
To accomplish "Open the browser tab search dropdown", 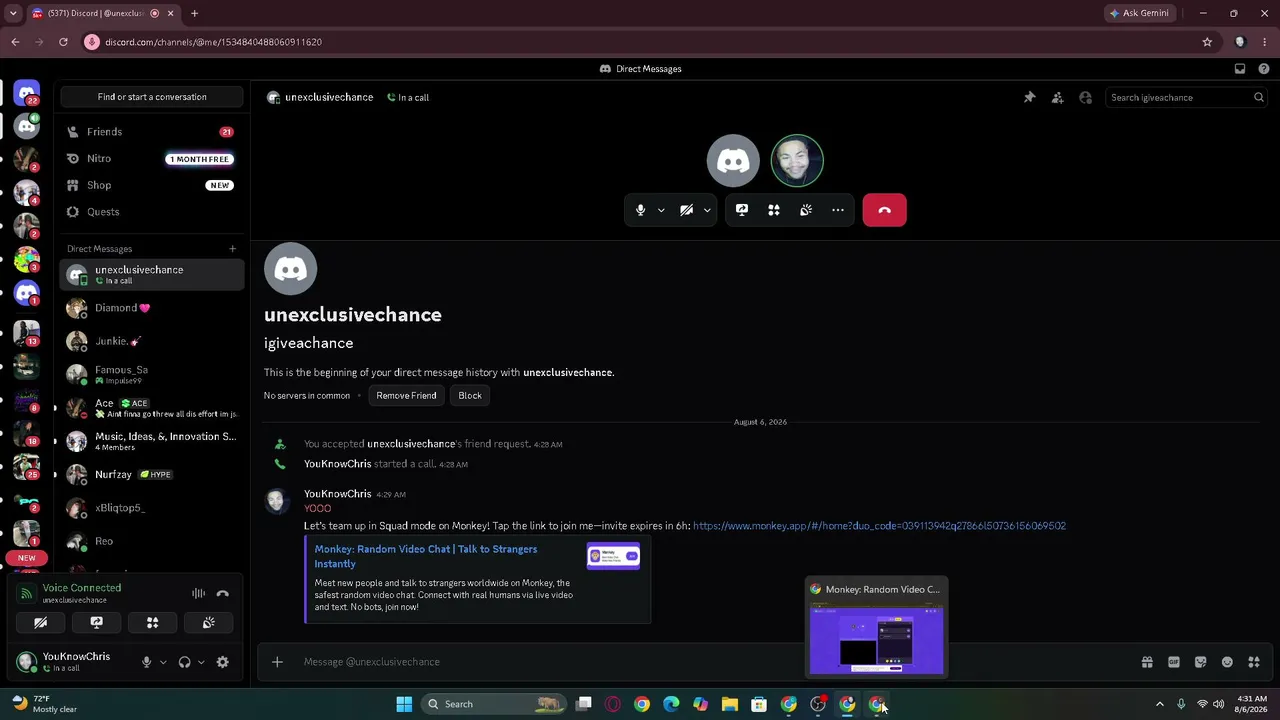I will (x=13, y=13).
